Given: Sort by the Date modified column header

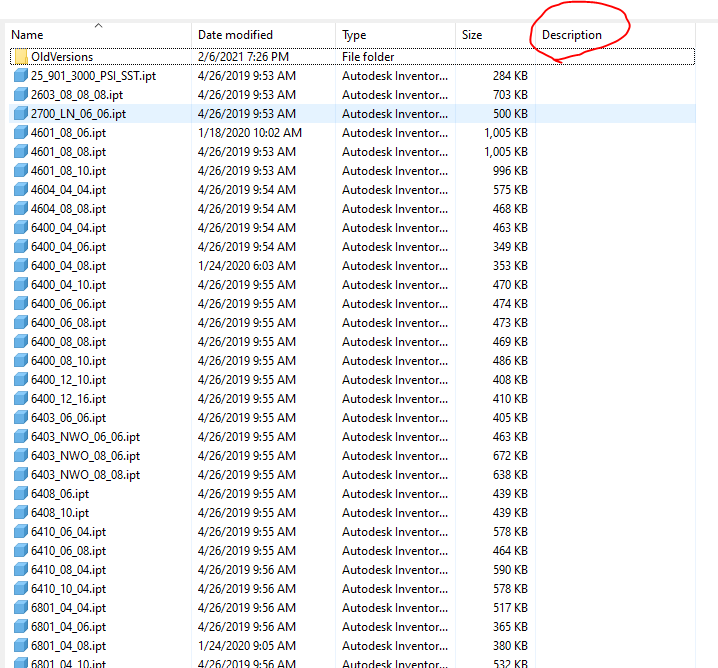Looking at the screenshot, I should pyautogui.click(x=235, y=35).
